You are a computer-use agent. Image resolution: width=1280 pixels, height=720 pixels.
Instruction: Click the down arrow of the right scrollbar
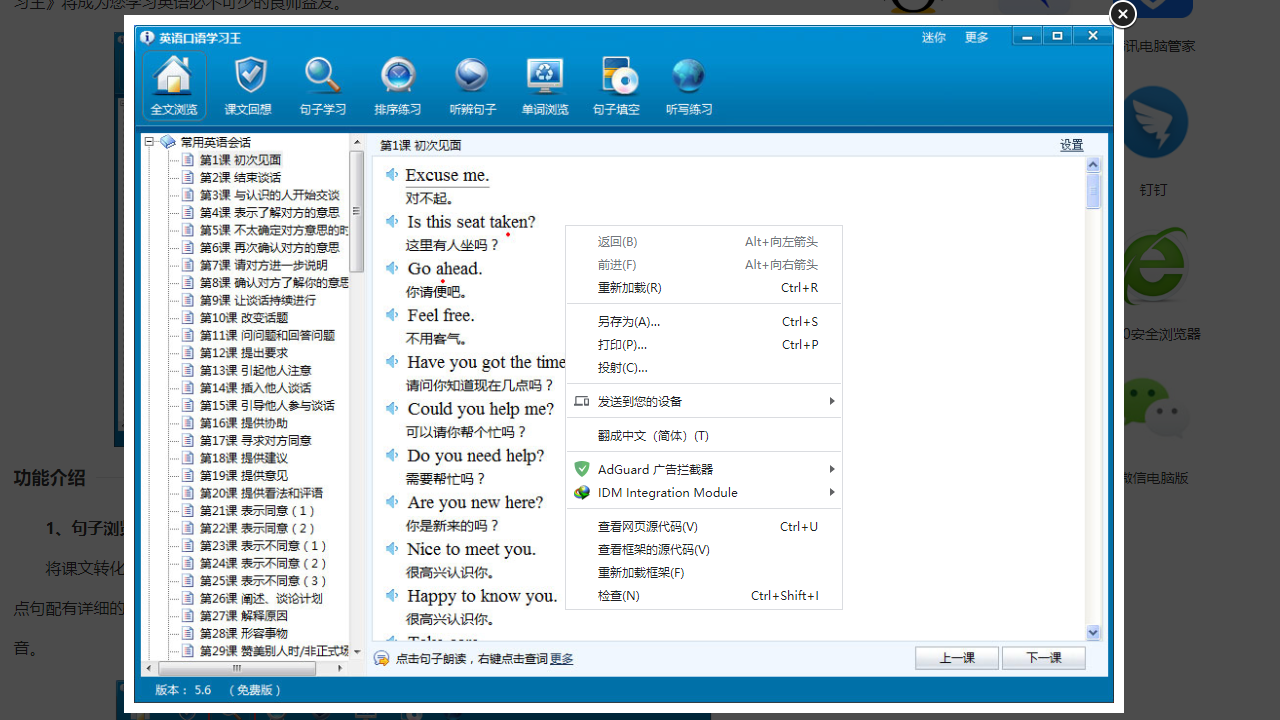tap(1093, 632)
